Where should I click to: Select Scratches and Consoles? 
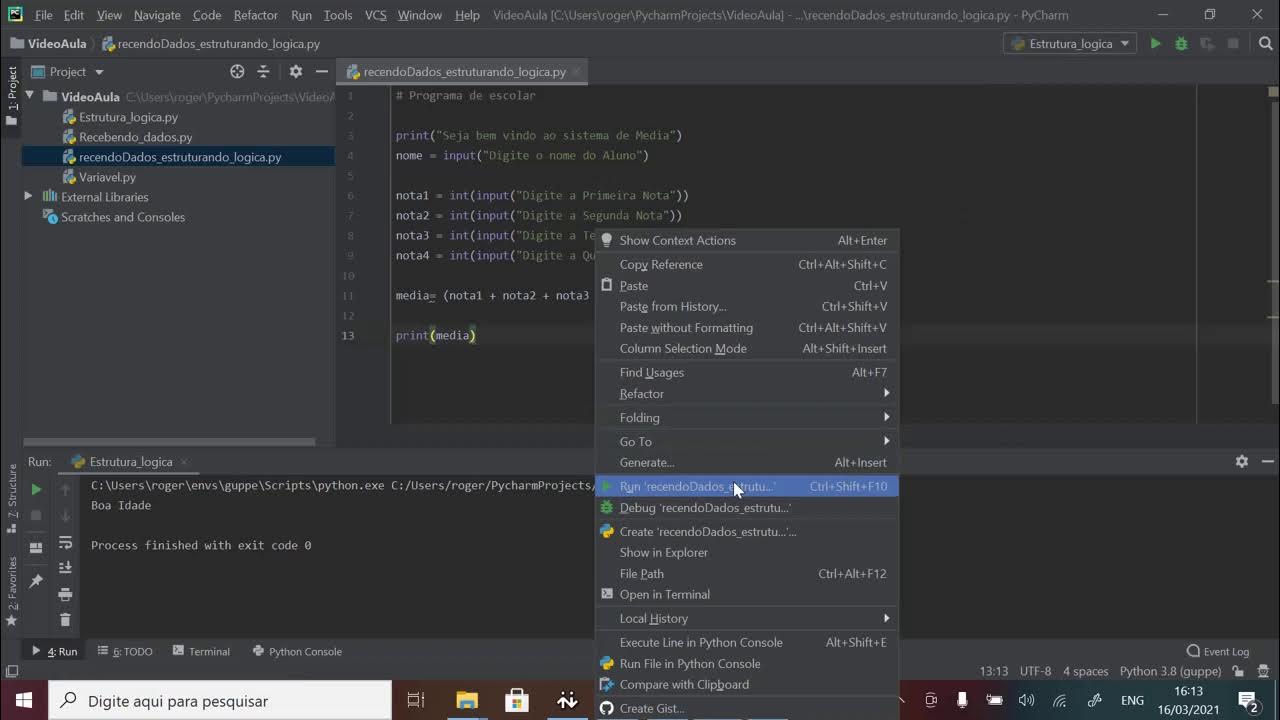[122, 217]
